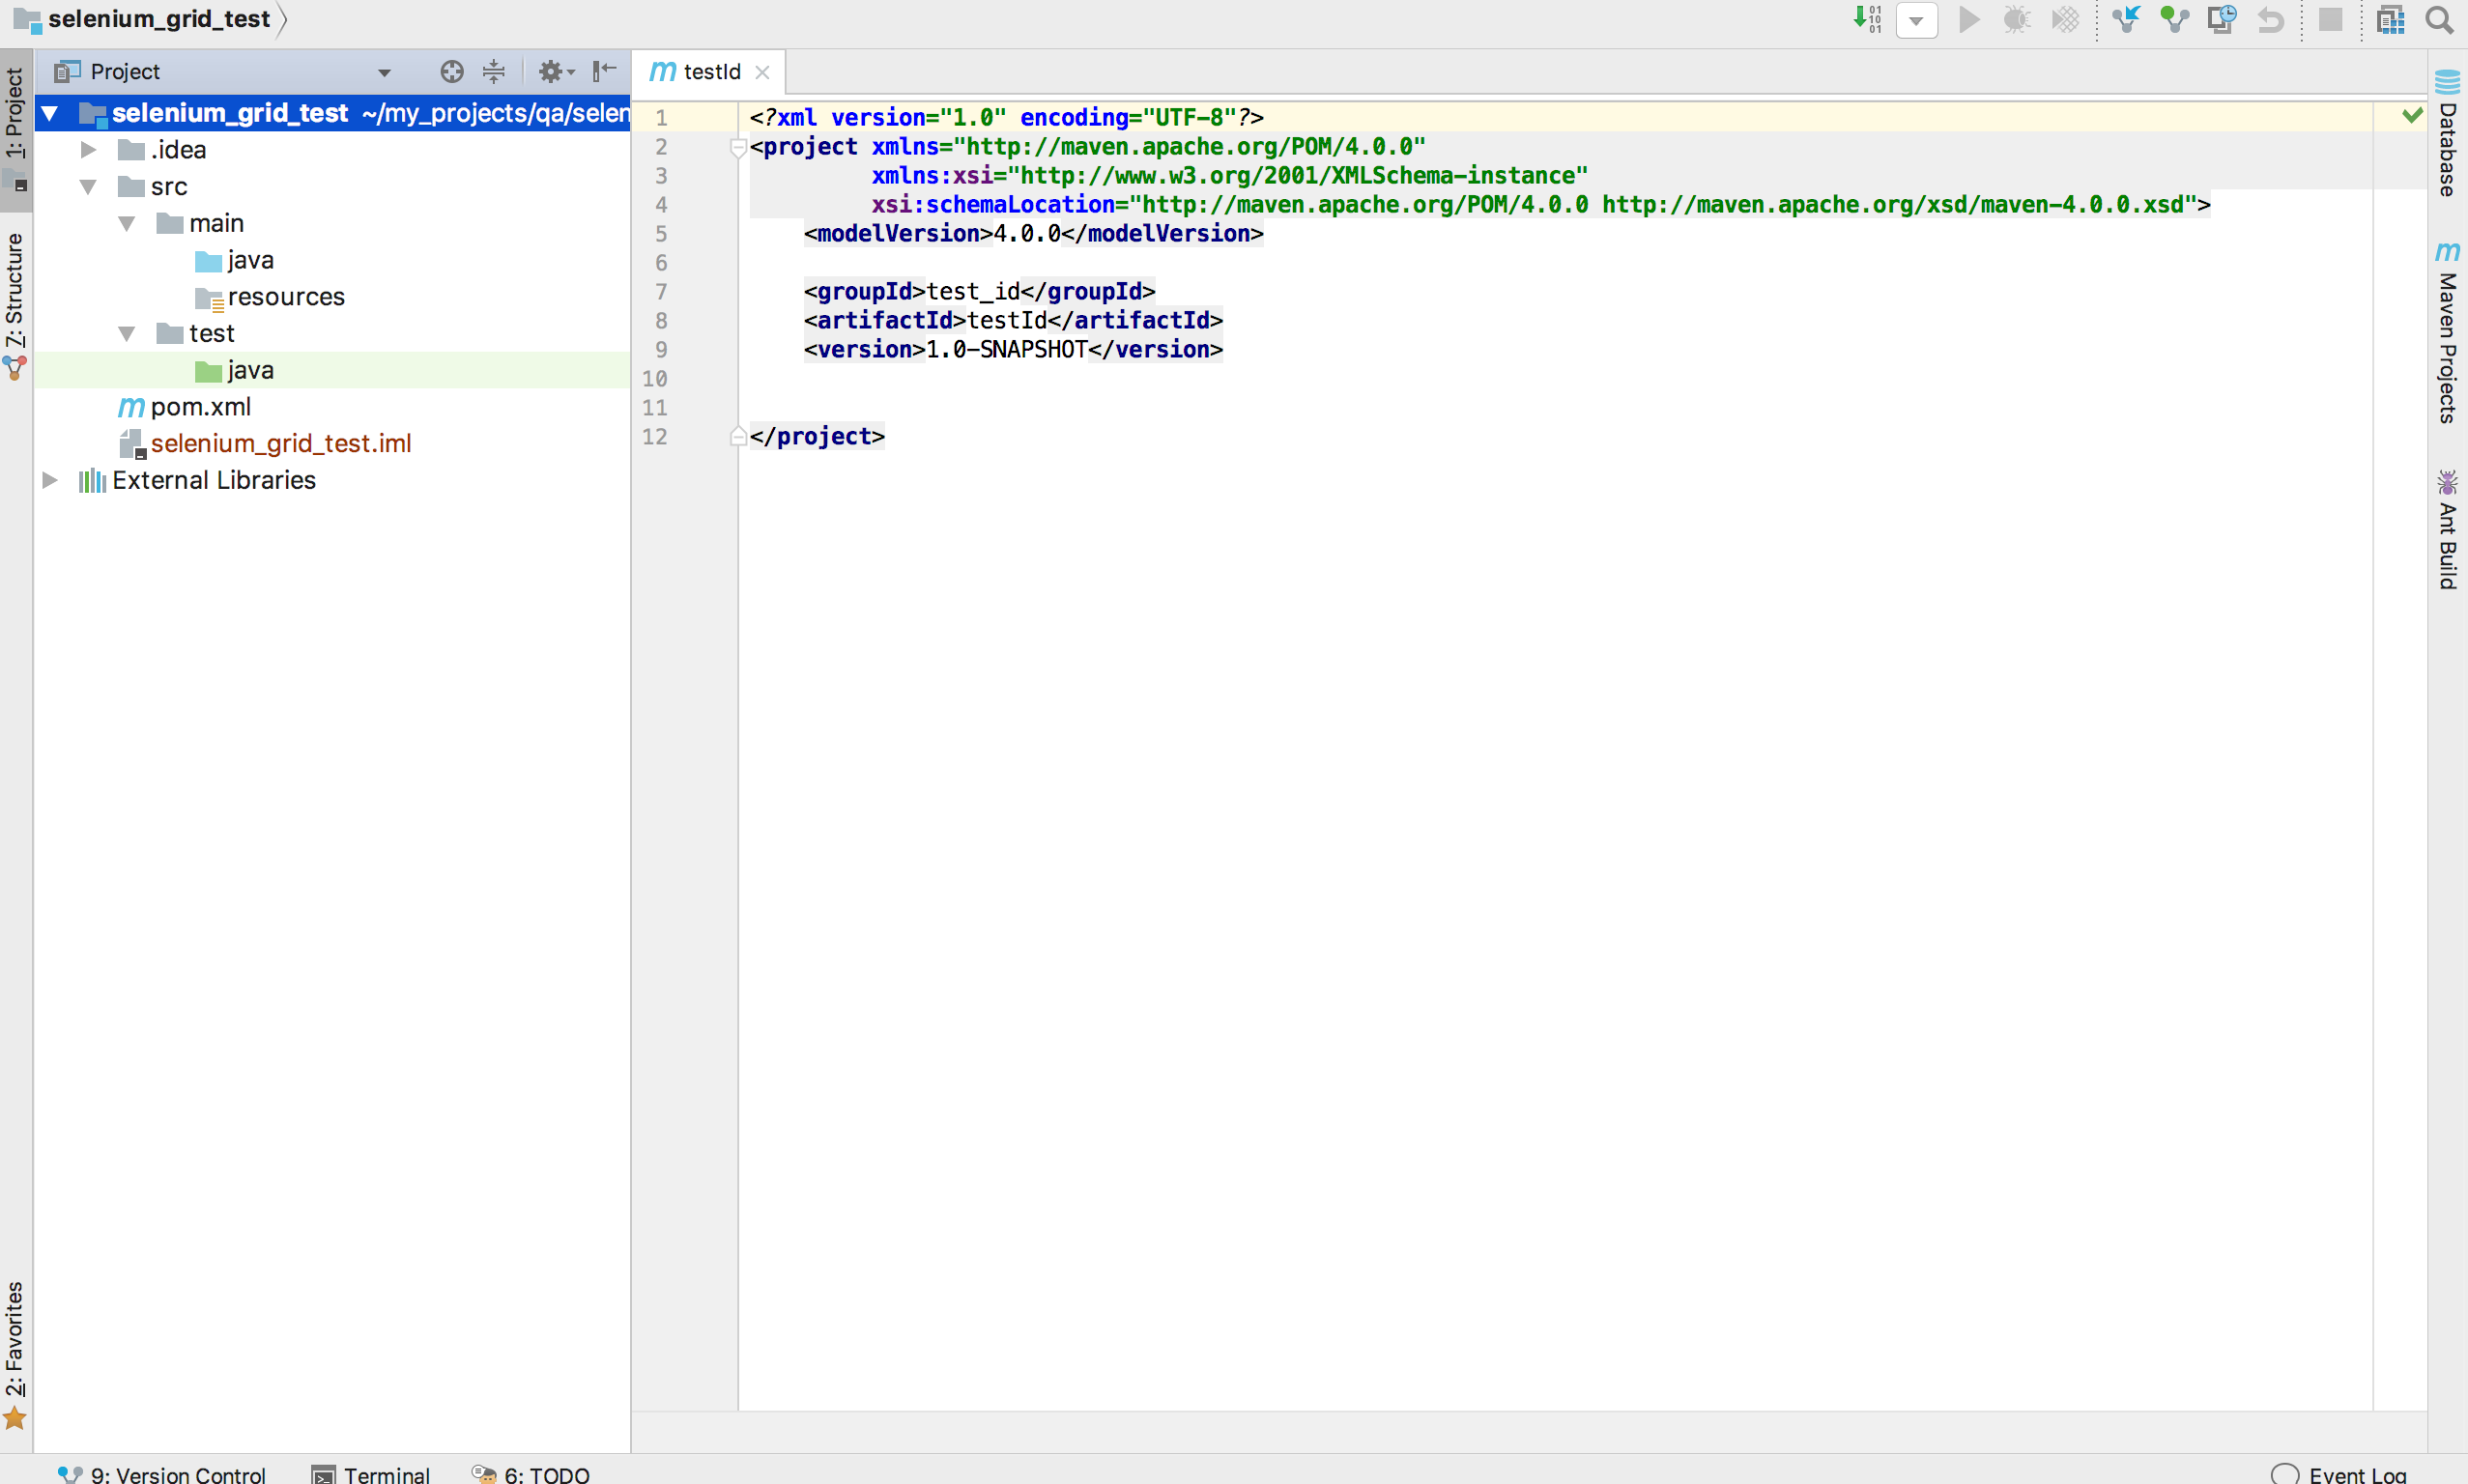Open the Terminal from the status bar
This screenshot has width=2468, height=1484.
(x=383, y=1472)
